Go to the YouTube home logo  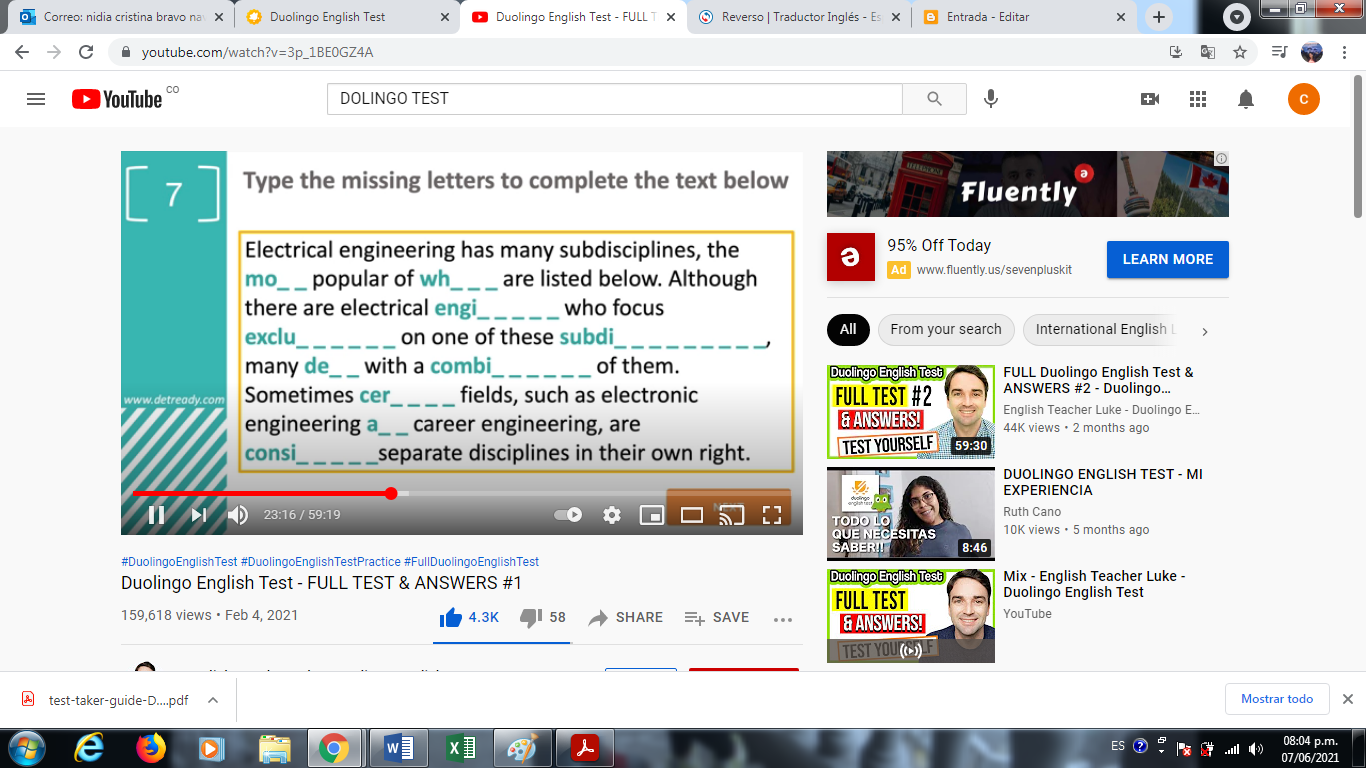[117, 99]
